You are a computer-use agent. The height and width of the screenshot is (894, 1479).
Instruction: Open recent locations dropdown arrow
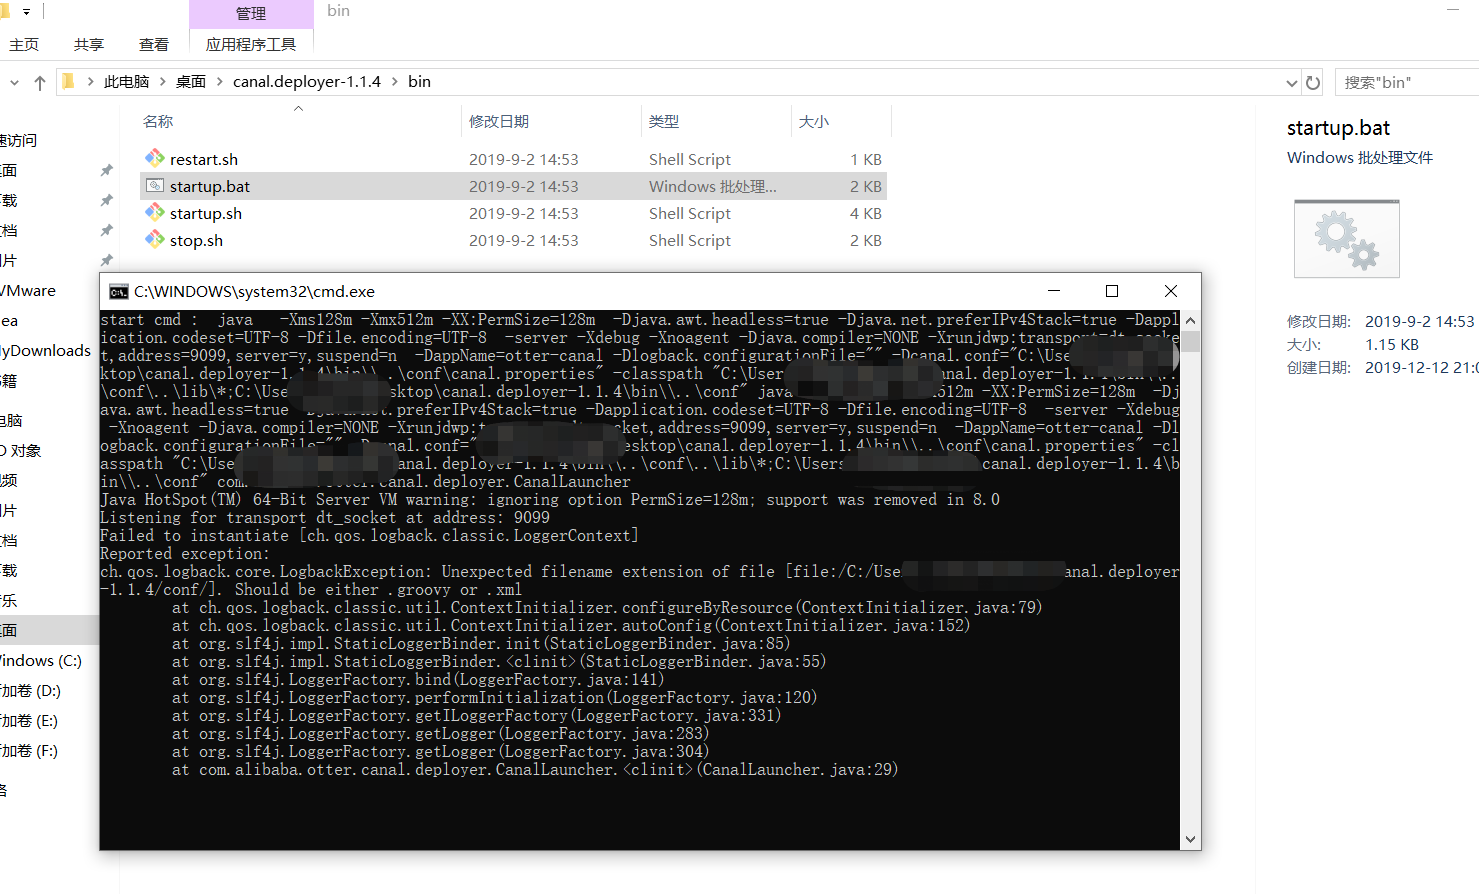click(14, 82)
